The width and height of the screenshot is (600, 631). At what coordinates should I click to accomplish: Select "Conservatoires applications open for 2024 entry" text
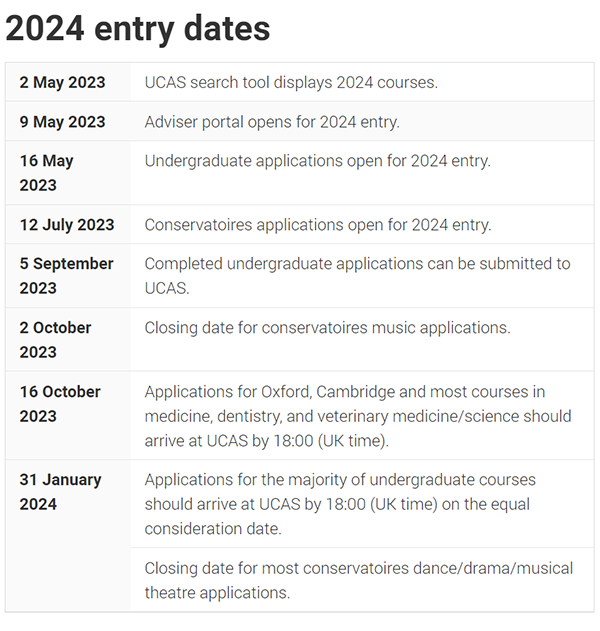pos(318,225)
